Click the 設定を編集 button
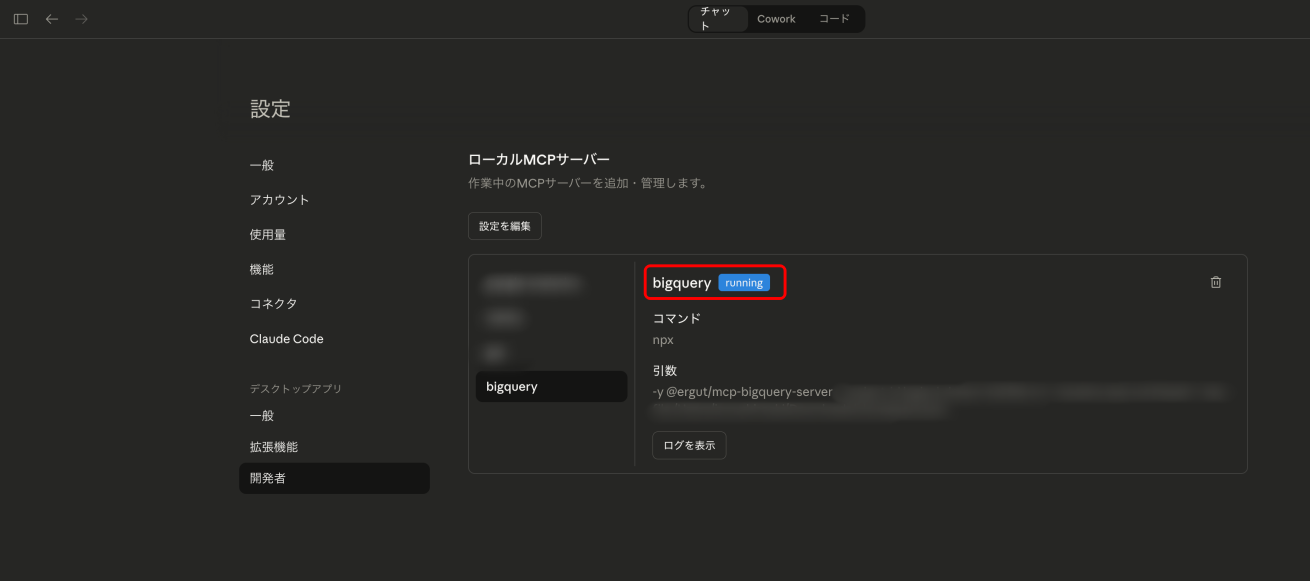This screenshot has width=1310, height=581. point(505,226)
